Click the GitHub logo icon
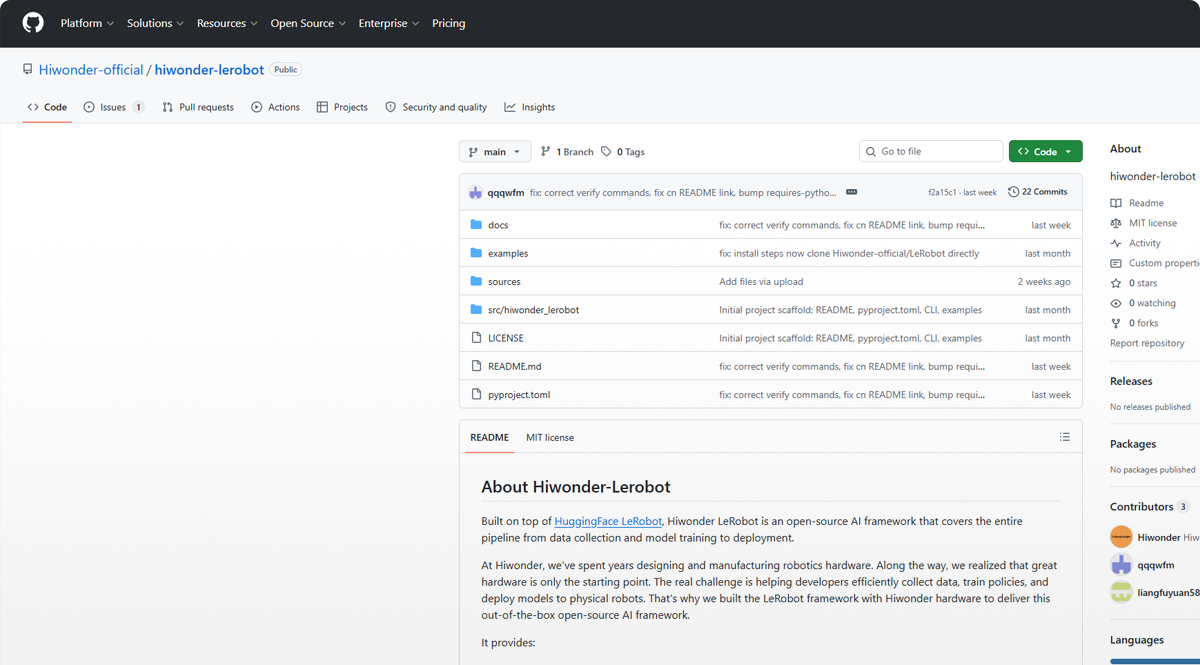Viewport: 1200px width, 665px height. [x=33, y=23]
